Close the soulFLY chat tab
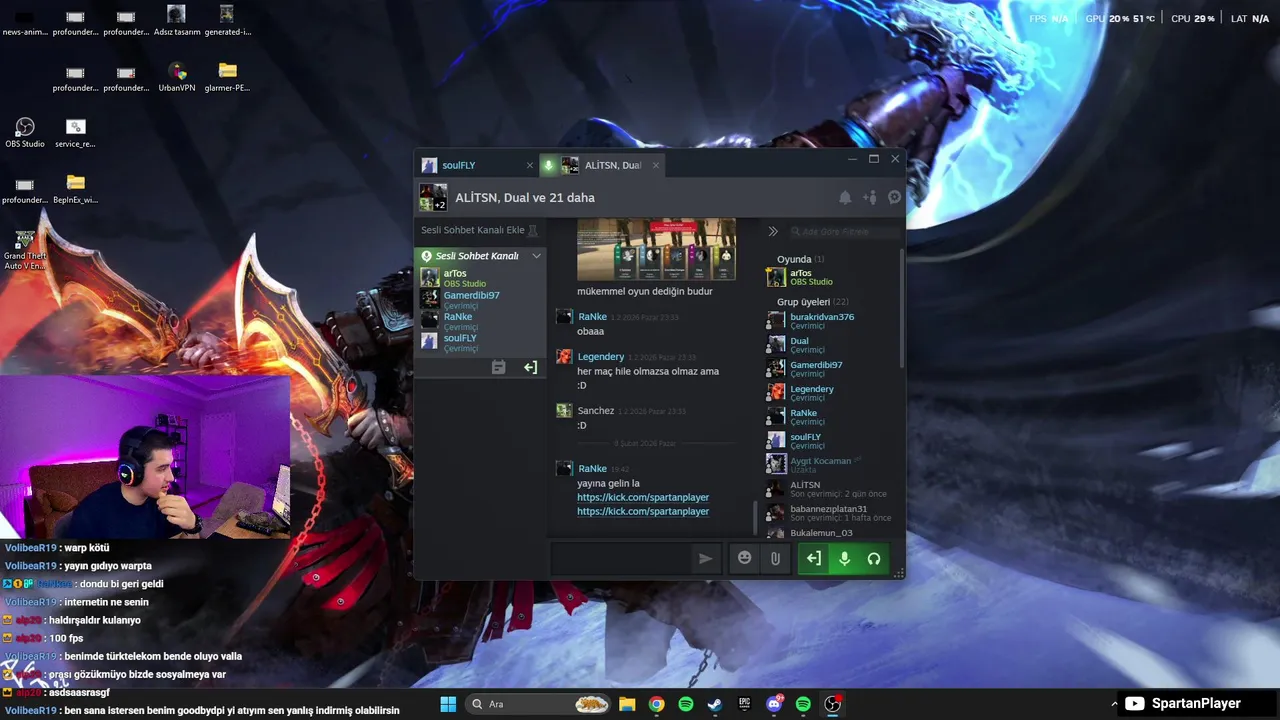This screenshot has height=720, width=1280. (530, 165)
